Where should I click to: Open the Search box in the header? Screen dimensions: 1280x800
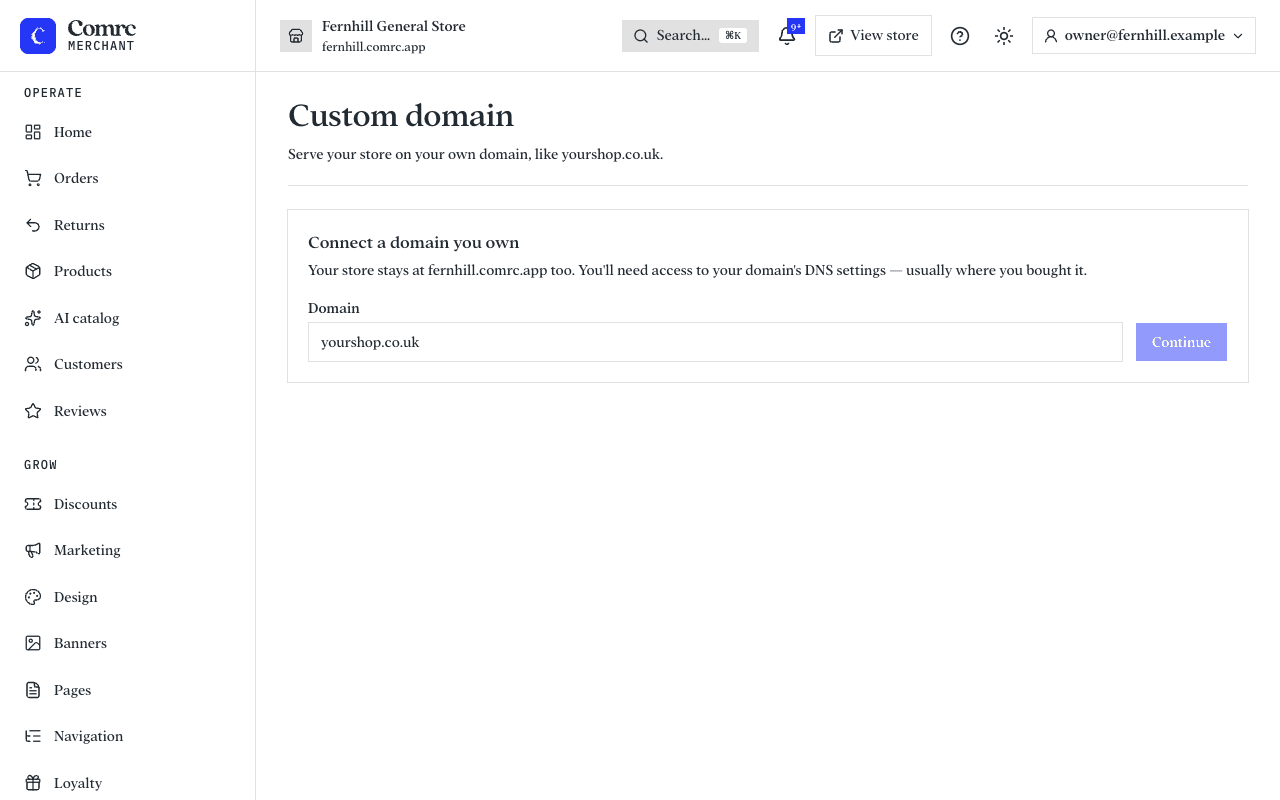click(x=690, y=36)
